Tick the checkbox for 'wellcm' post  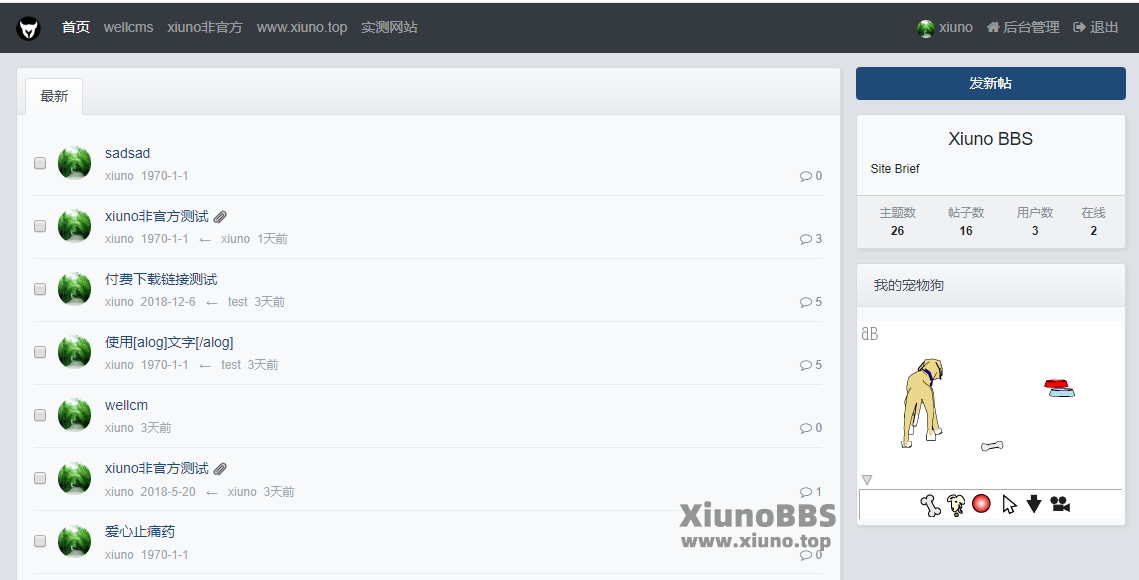point(40,415)
